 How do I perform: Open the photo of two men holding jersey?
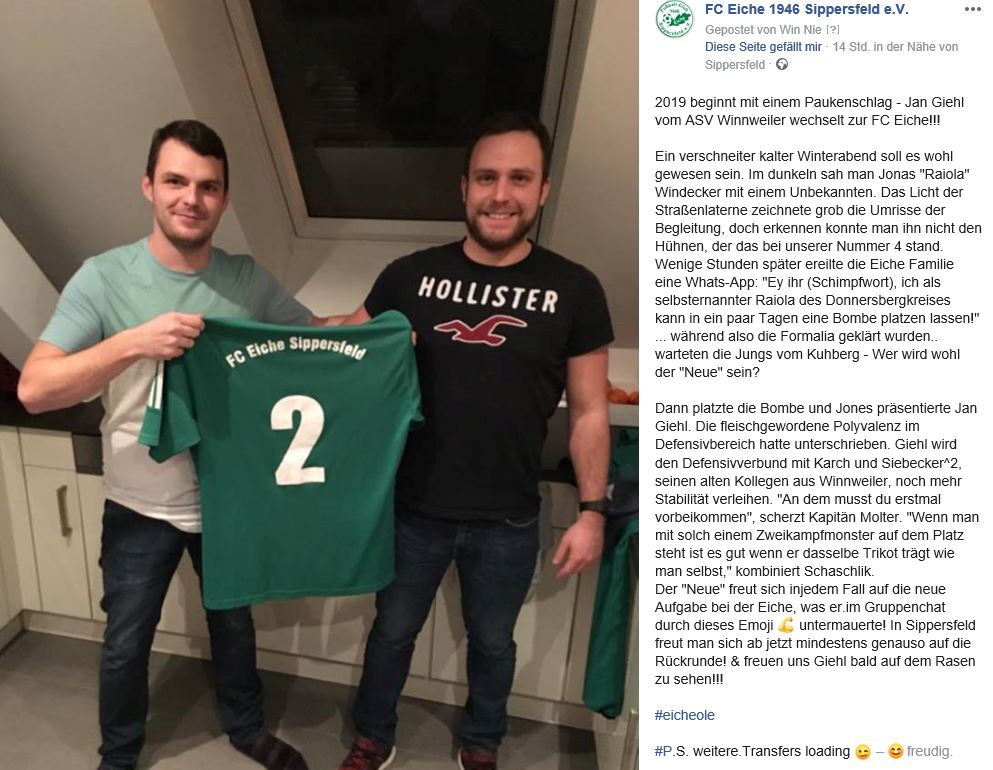319,385
